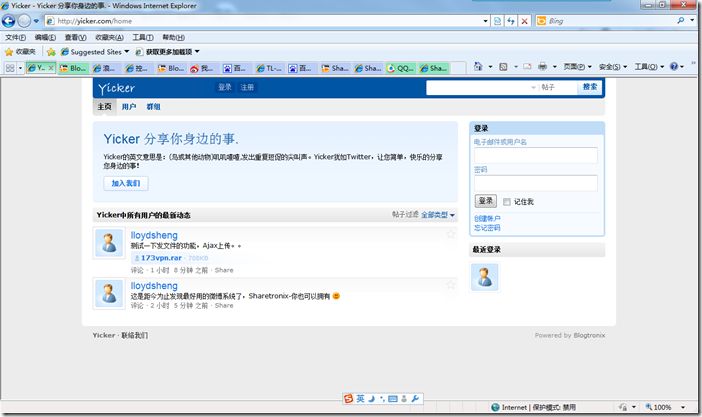Open the 帮助(H) menu
This screenshot has height=417, width=702.
point(173,38)
